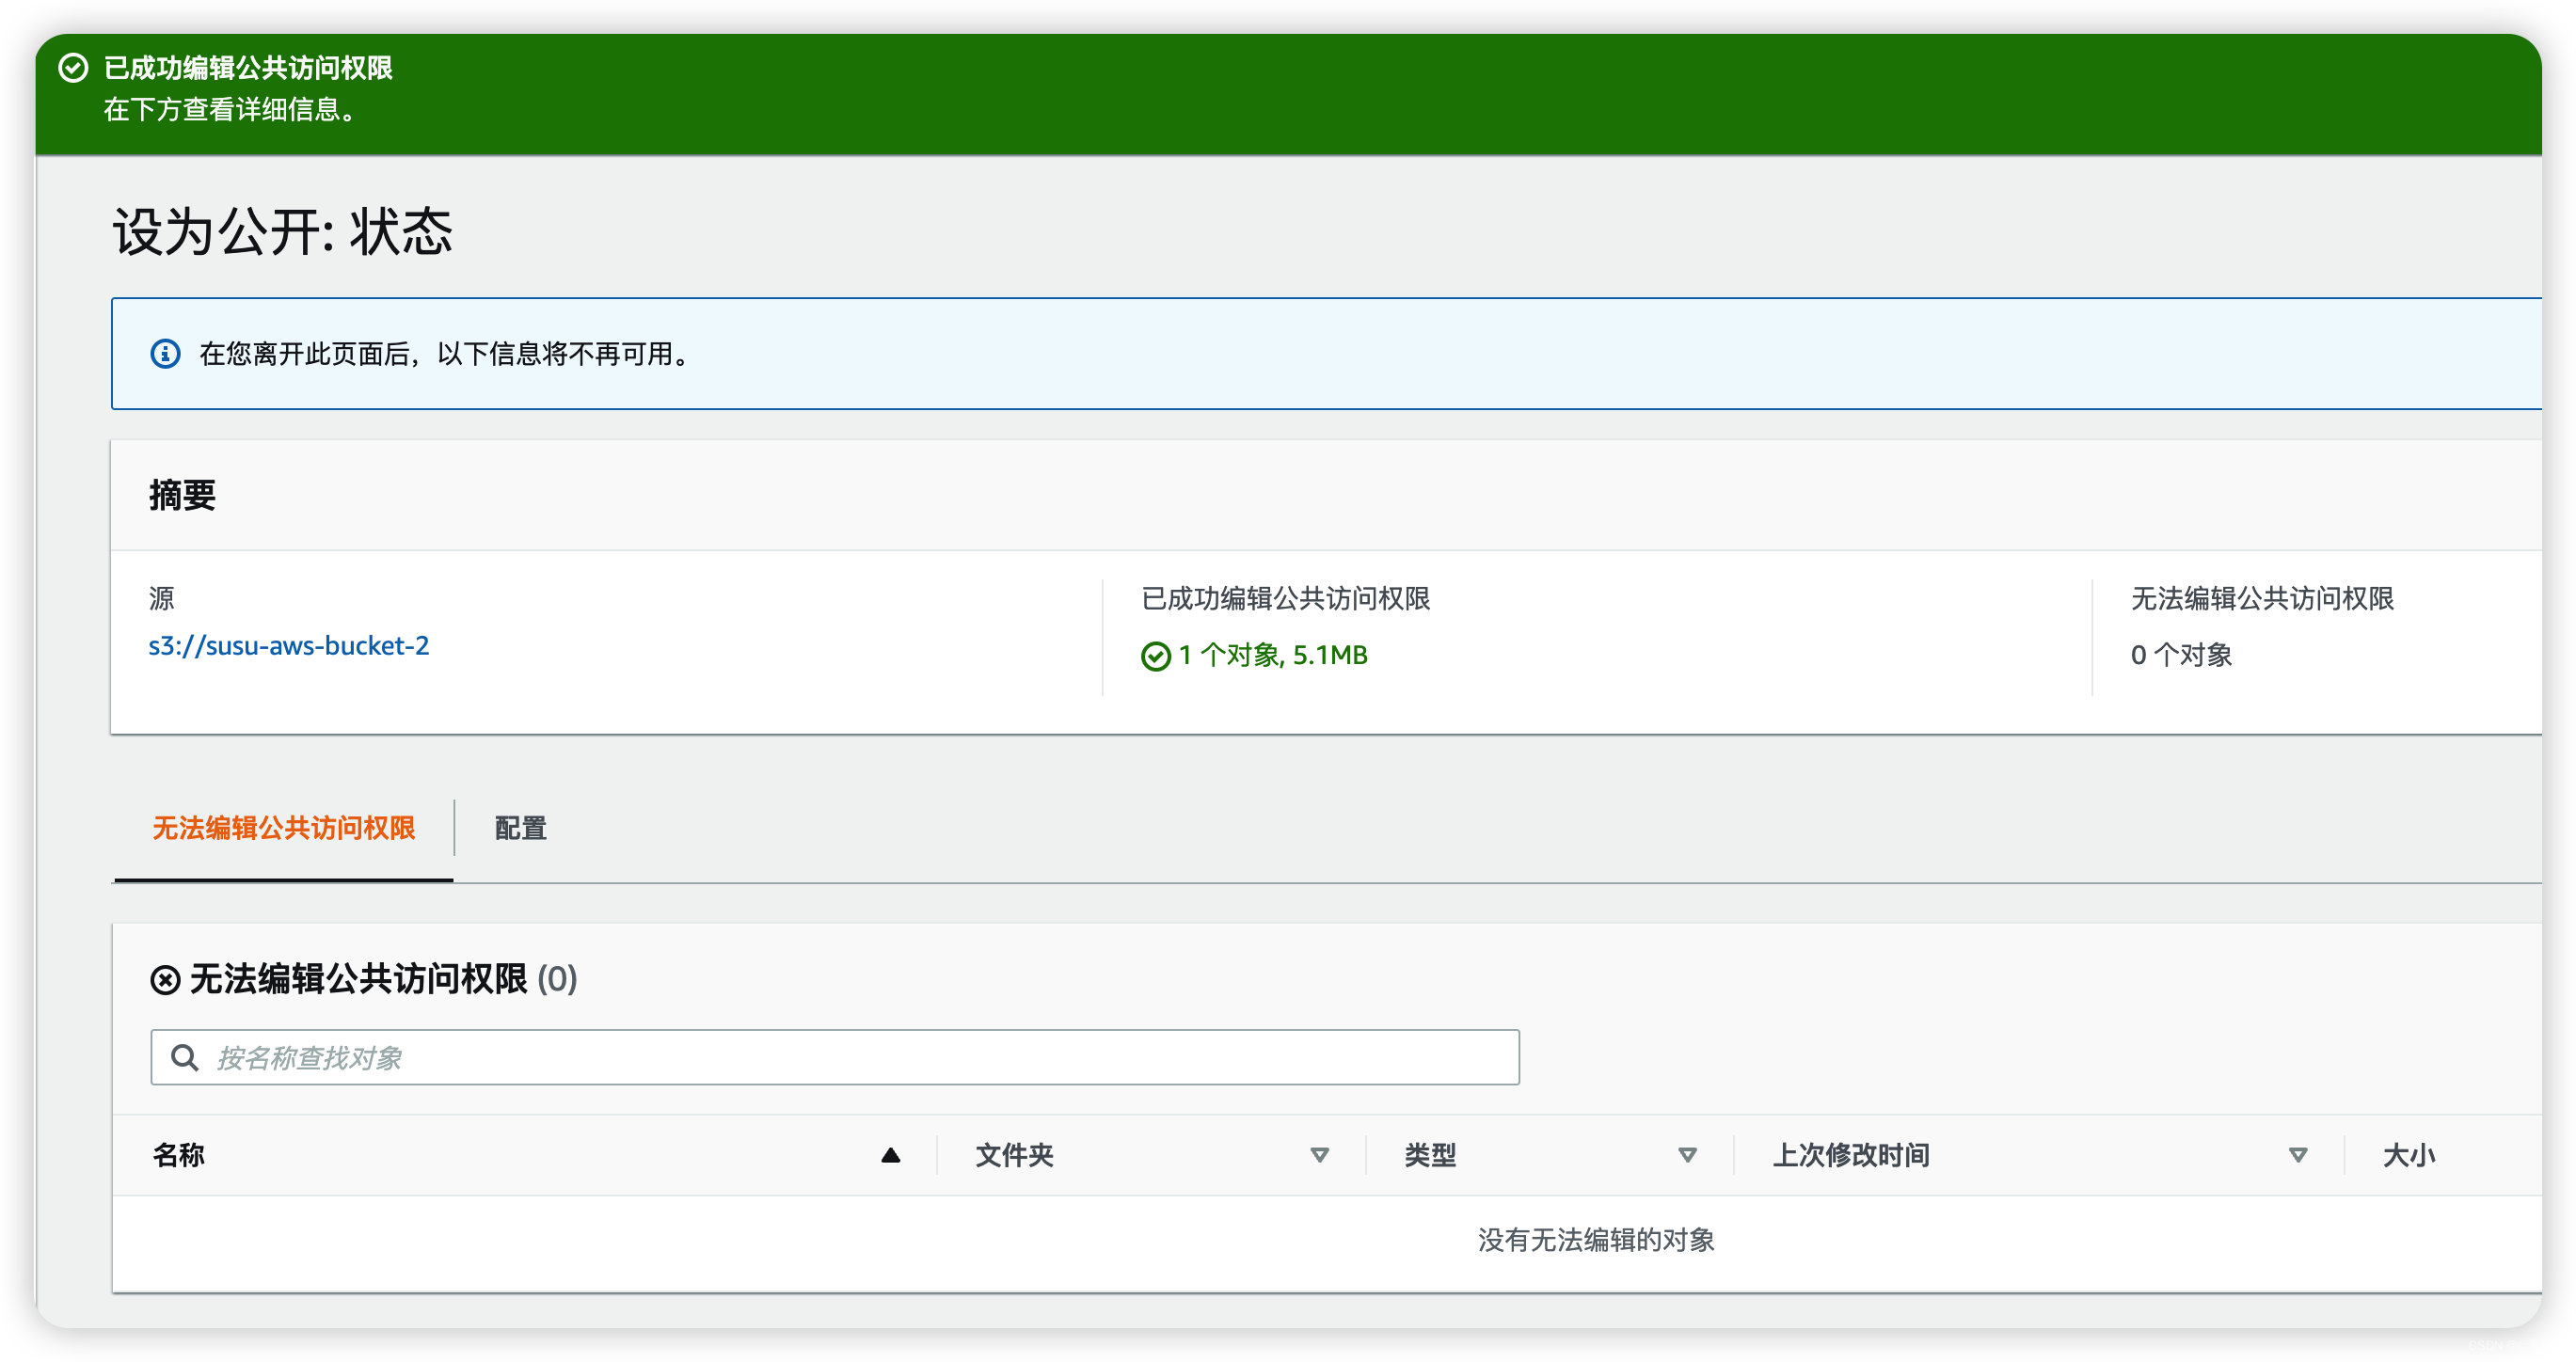Click the 源 label in summary

pyautogui.click(x=161, y=599)
